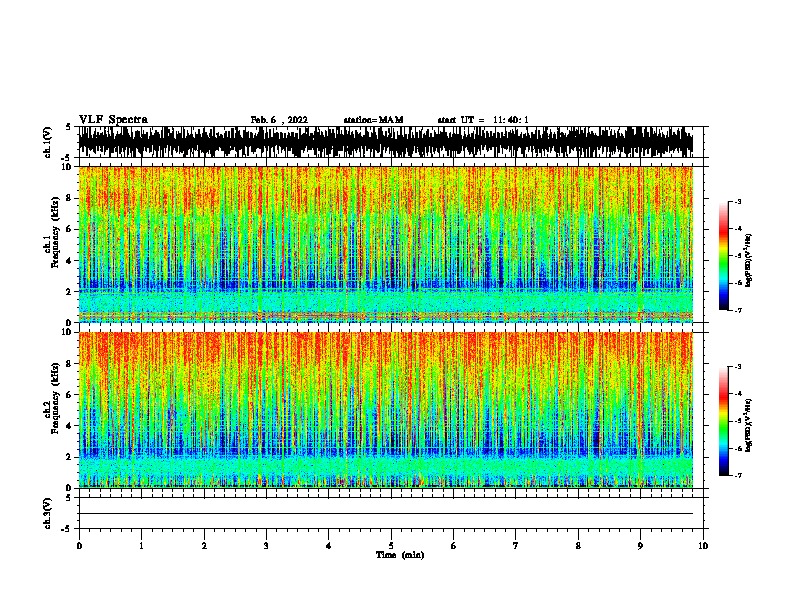792x612 pixels.
Task: Click the "10" label on the time axis
Action: pyautogui.click(x=703, y=546)
